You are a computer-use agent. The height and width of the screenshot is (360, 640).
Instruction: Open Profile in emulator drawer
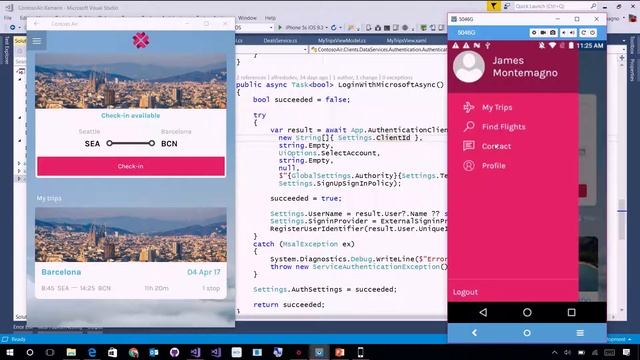point(493,166)
